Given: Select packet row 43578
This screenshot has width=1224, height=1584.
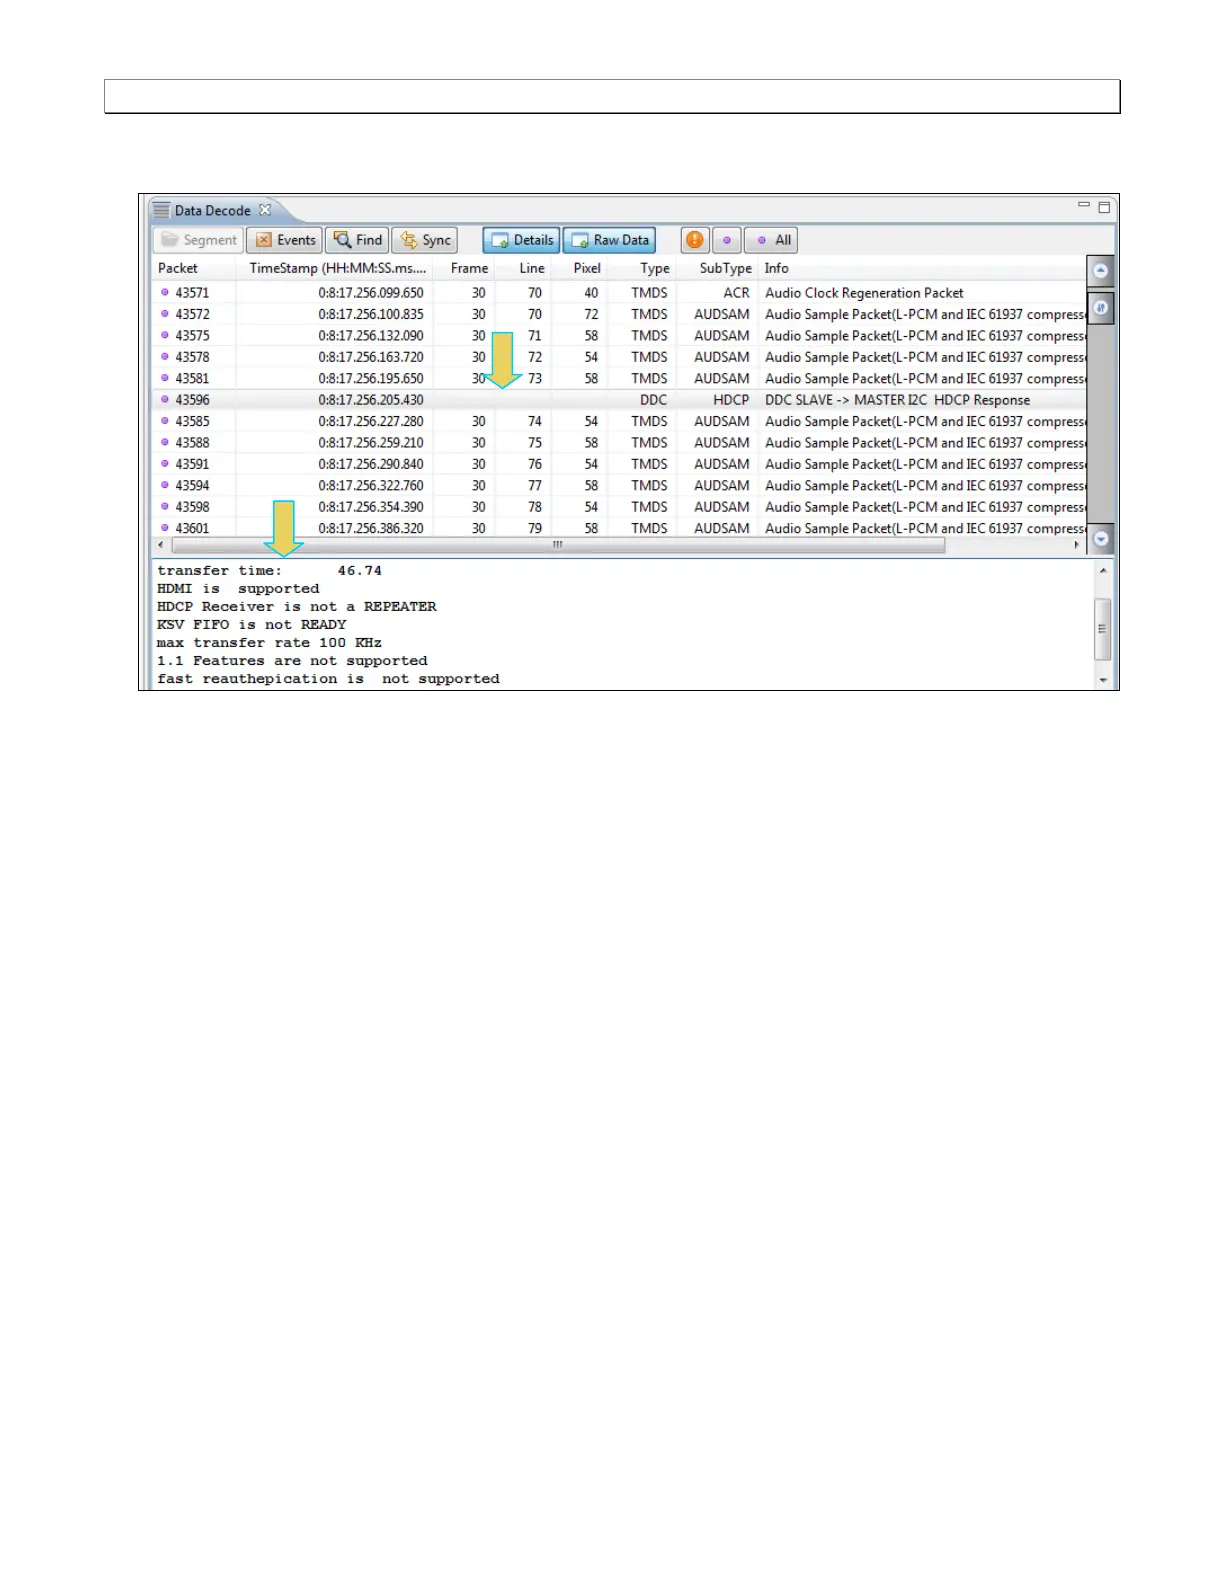Looking at the screenshot, I should 618,357.
